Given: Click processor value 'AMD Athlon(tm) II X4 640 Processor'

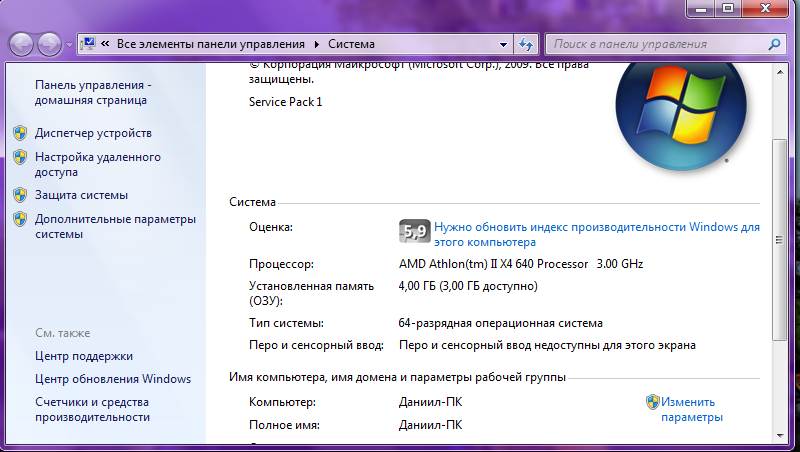Looking at the screenshot, I should [x=493, y=264].
